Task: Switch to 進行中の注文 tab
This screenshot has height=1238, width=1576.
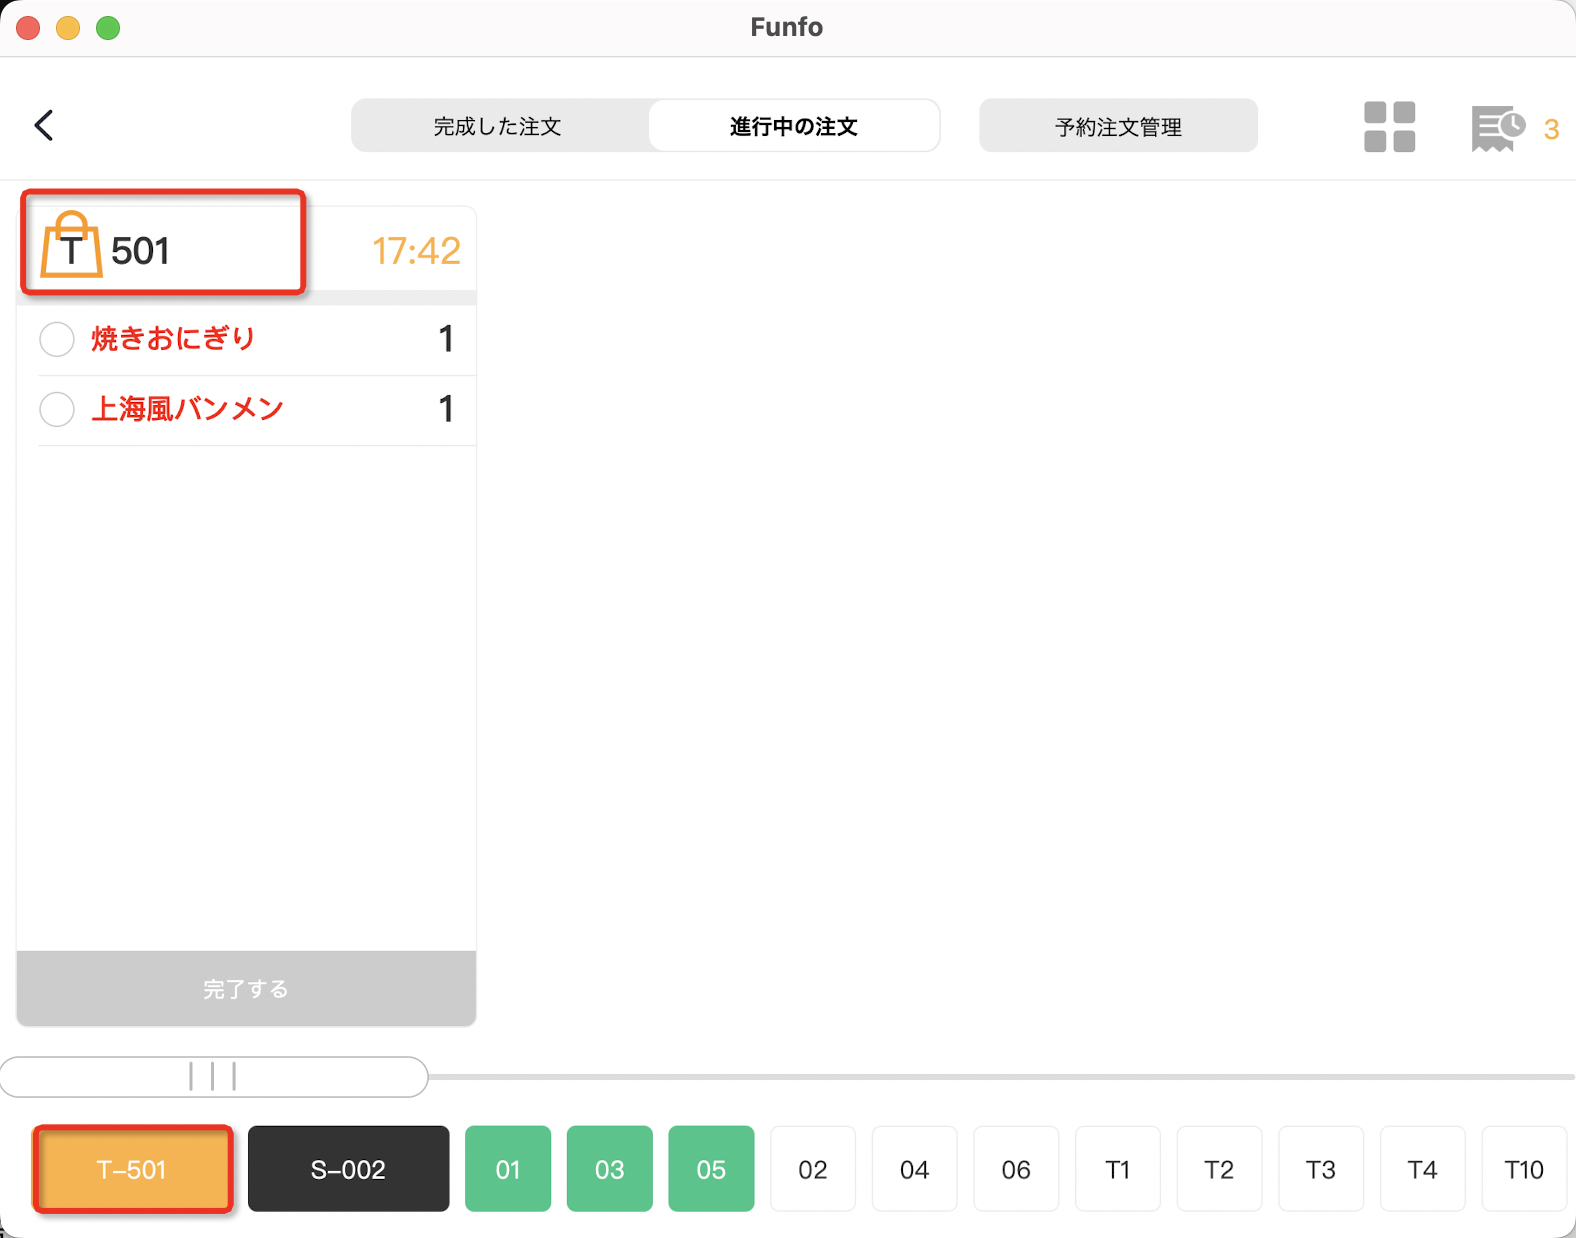Action: coord(794,126)
